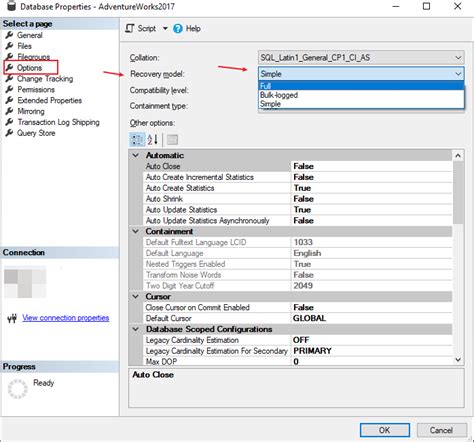The width and height of the screenshot is (474, 442).
Task: Open the Filegroups page
Action: click(33, 57)
